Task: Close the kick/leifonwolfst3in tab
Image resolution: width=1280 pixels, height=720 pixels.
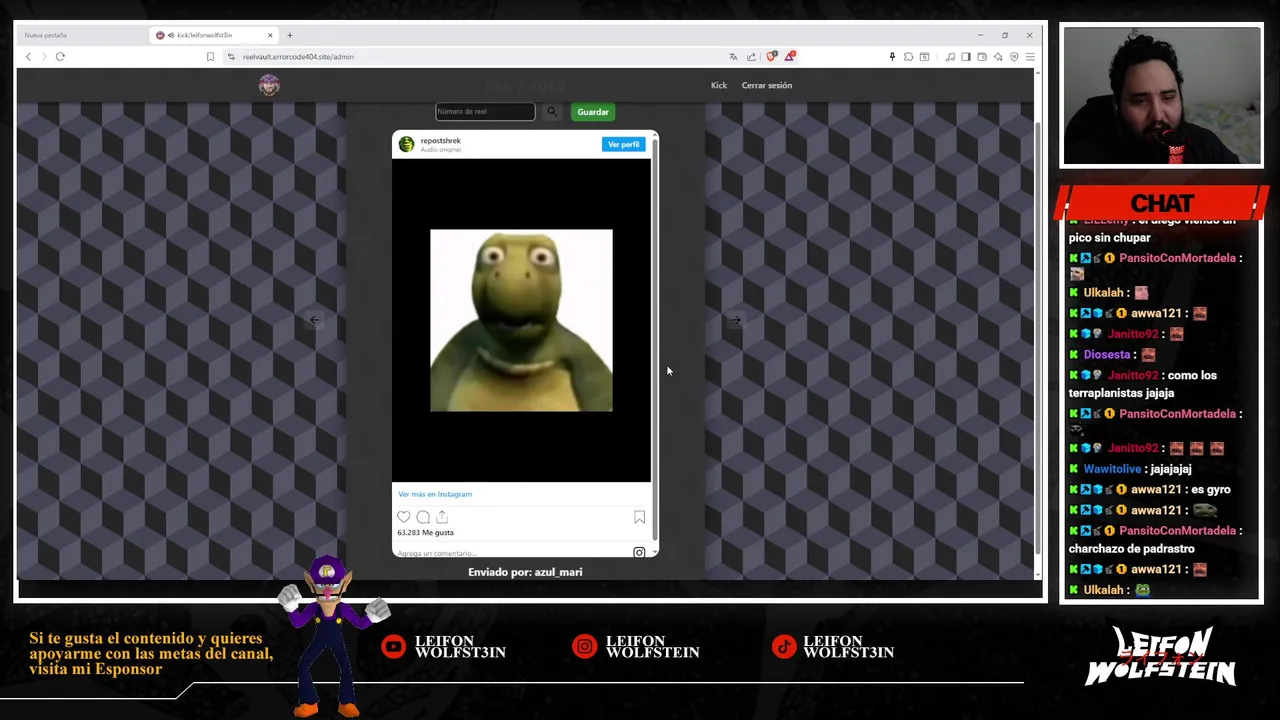Action: (x=269, y=35)
